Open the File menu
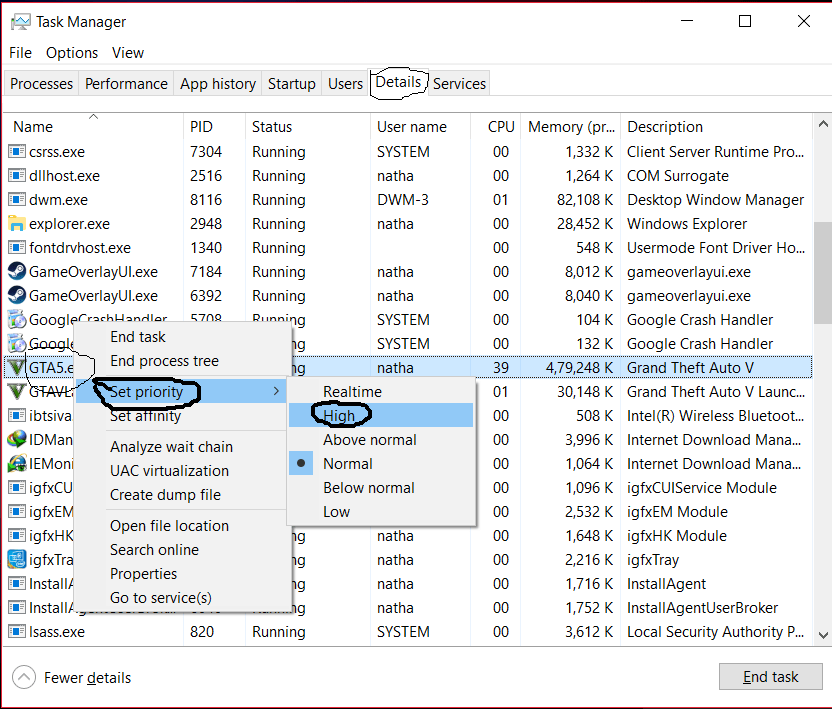 [20, 53]
